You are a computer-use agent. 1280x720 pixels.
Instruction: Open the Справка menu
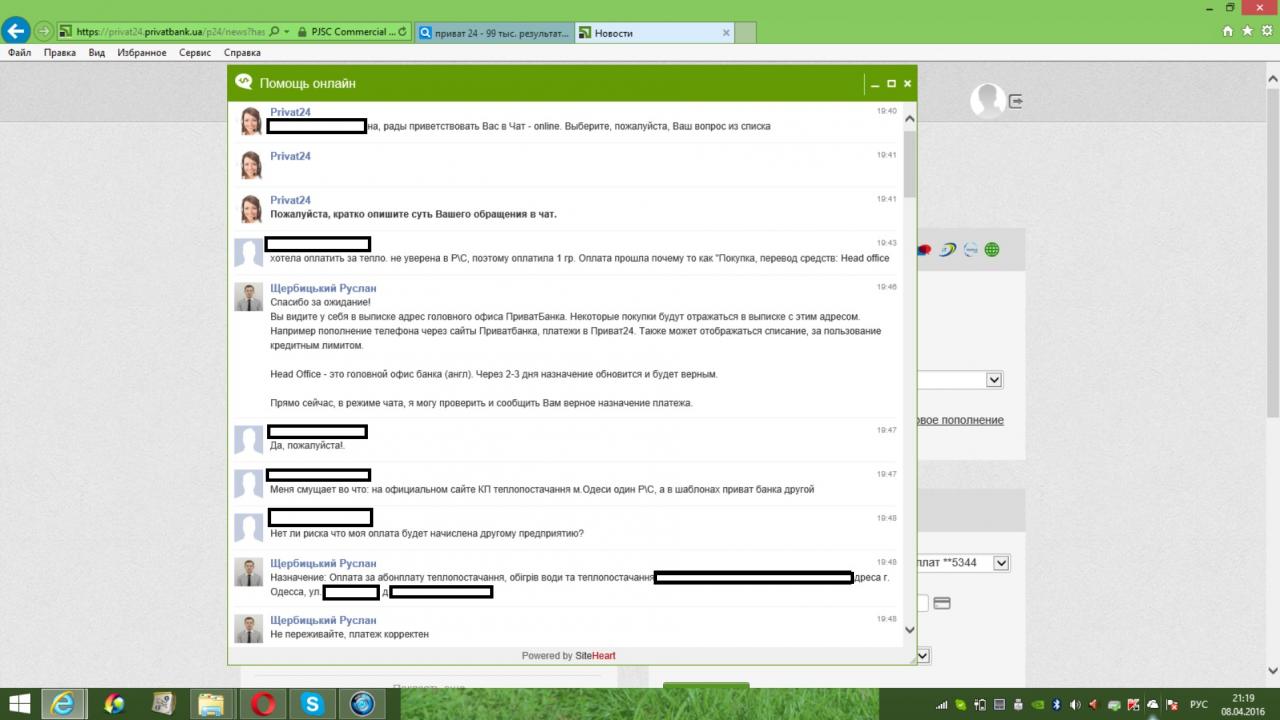tap(242, 53)
